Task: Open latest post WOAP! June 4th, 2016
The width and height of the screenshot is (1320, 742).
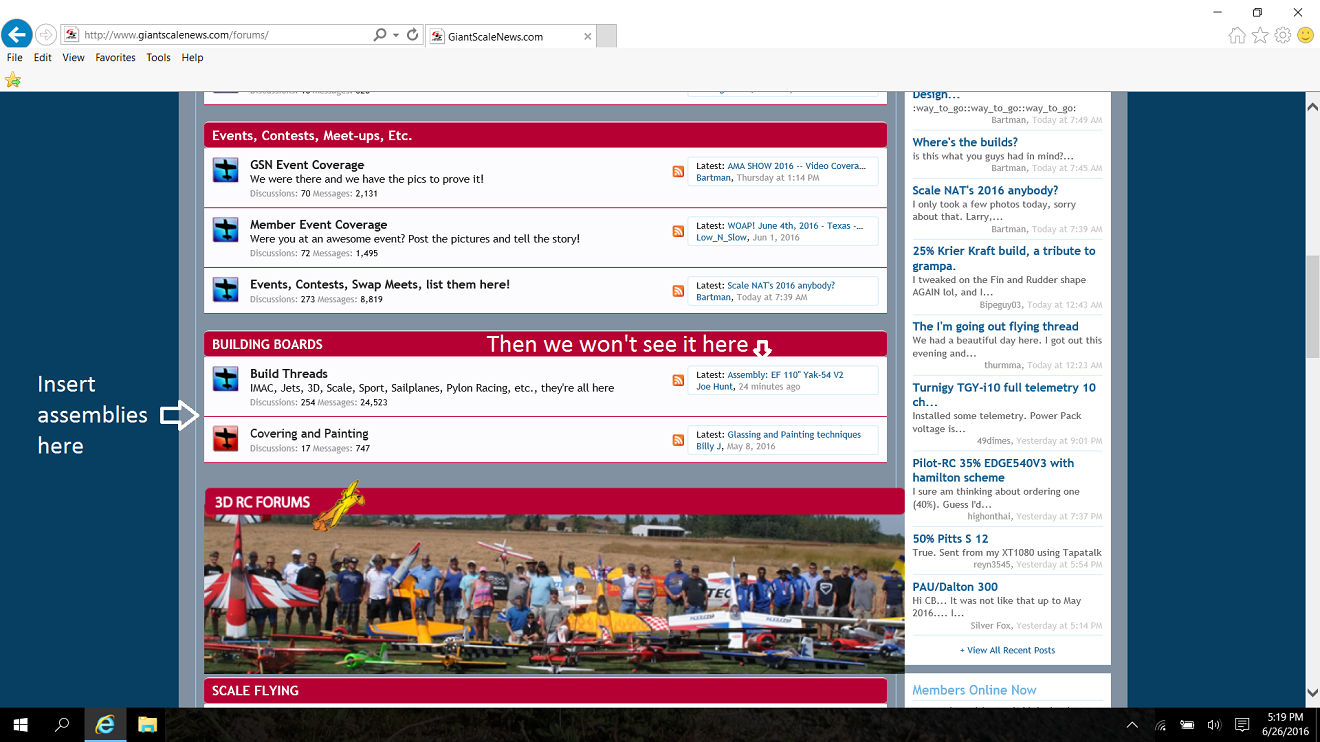Action: tap(795, 226)
